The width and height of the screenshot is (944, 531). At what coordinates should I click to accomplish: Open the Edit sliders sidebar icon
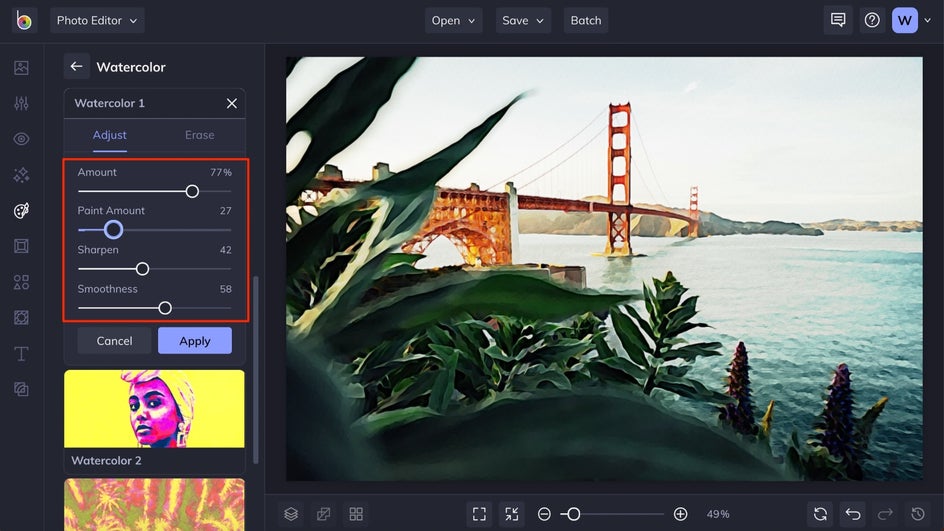coord(21,103)
